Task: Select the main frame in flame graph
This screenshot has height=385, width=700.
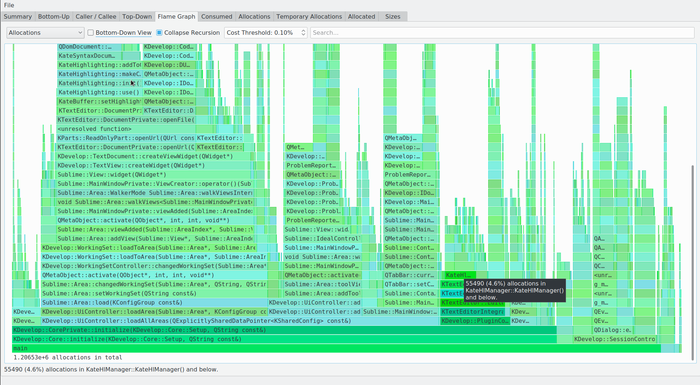Action: pos(336,348)
